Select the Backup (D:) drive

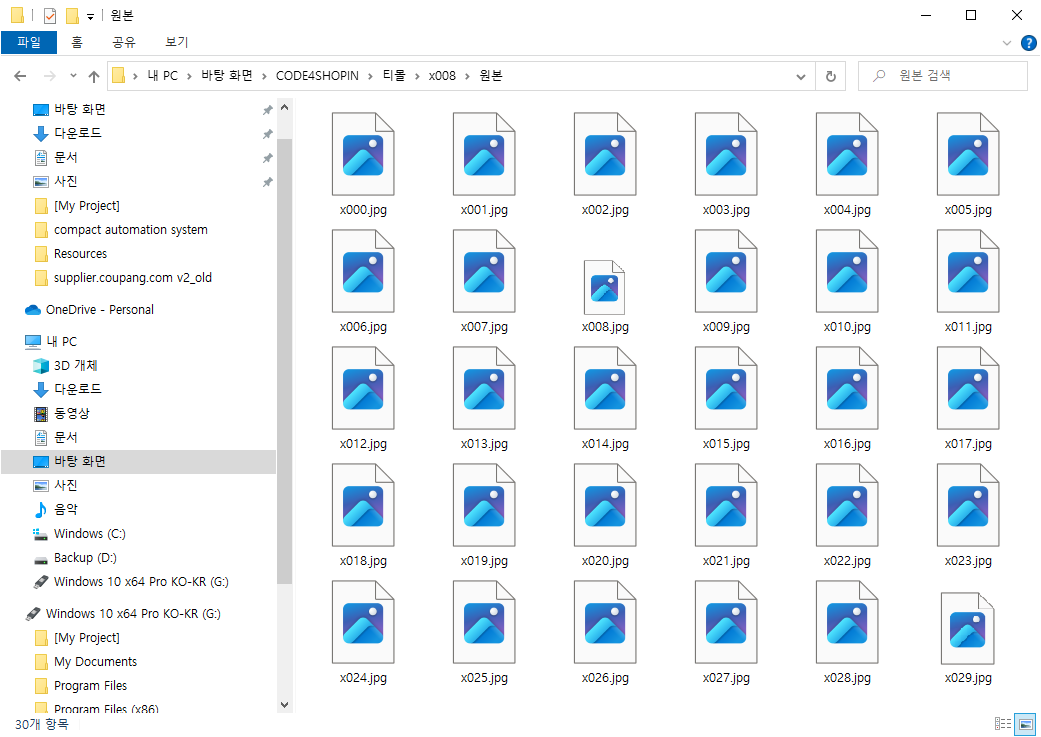tap(84, 557)
